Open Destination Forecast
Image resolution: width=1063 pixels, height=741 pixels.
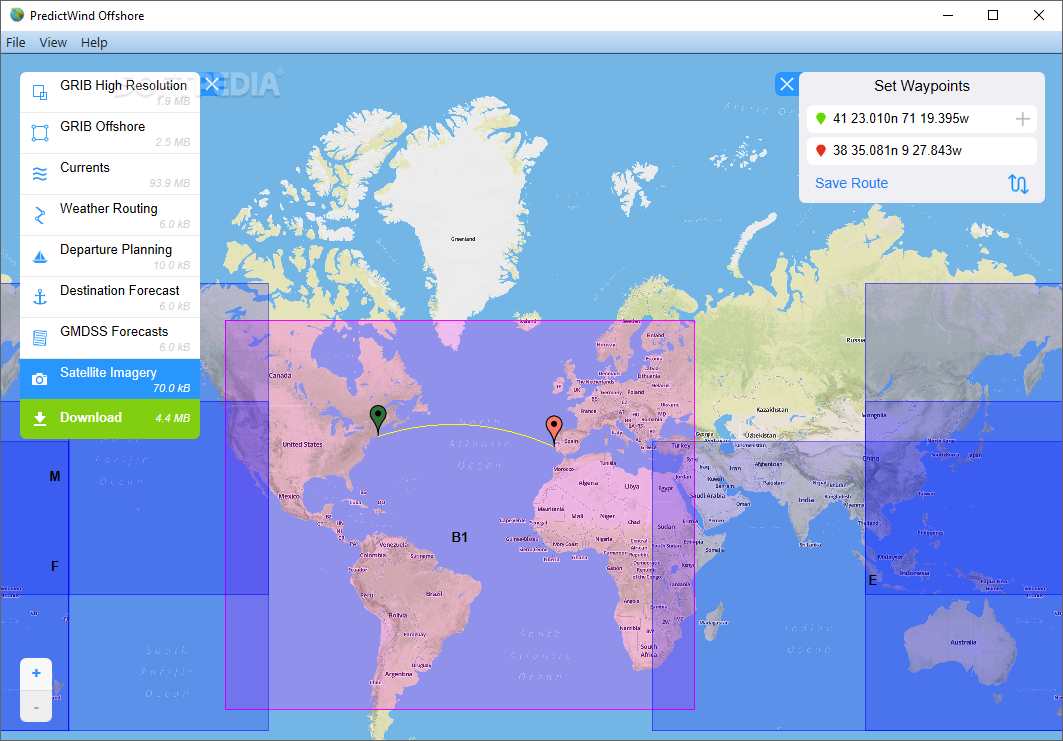(110, 297)
